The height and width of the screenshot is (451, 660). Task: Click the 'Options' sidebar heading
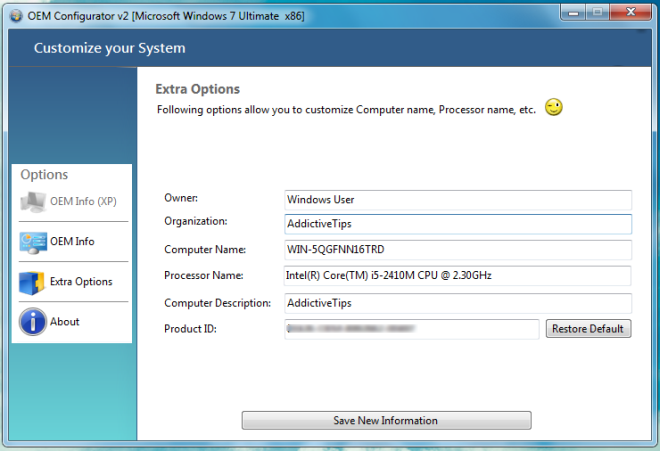point(44,174)
